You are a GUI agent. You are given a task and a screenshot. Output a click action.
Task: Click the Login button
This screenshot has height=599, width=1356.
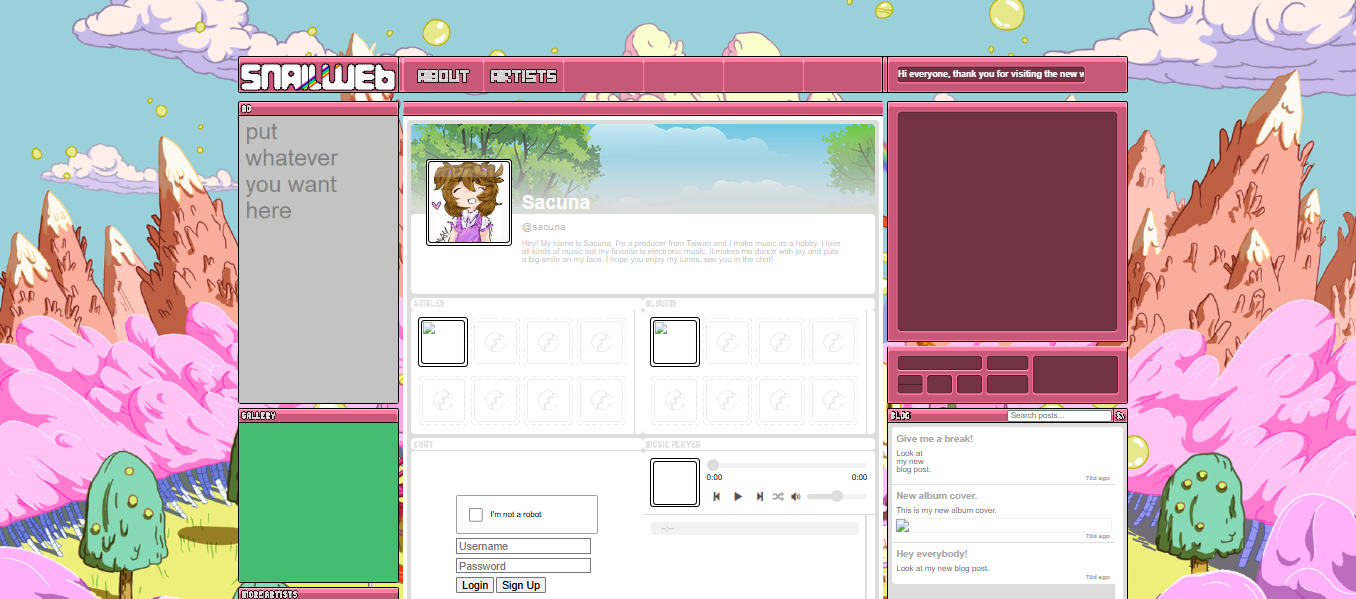click(475, 585)
